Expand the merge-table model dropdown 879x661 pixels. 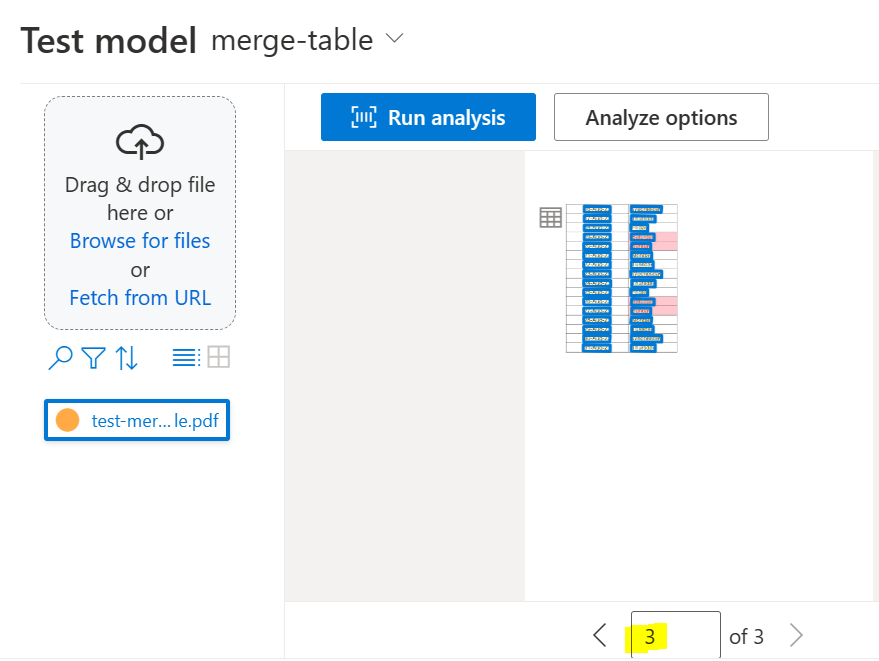(x=394, y=39)
